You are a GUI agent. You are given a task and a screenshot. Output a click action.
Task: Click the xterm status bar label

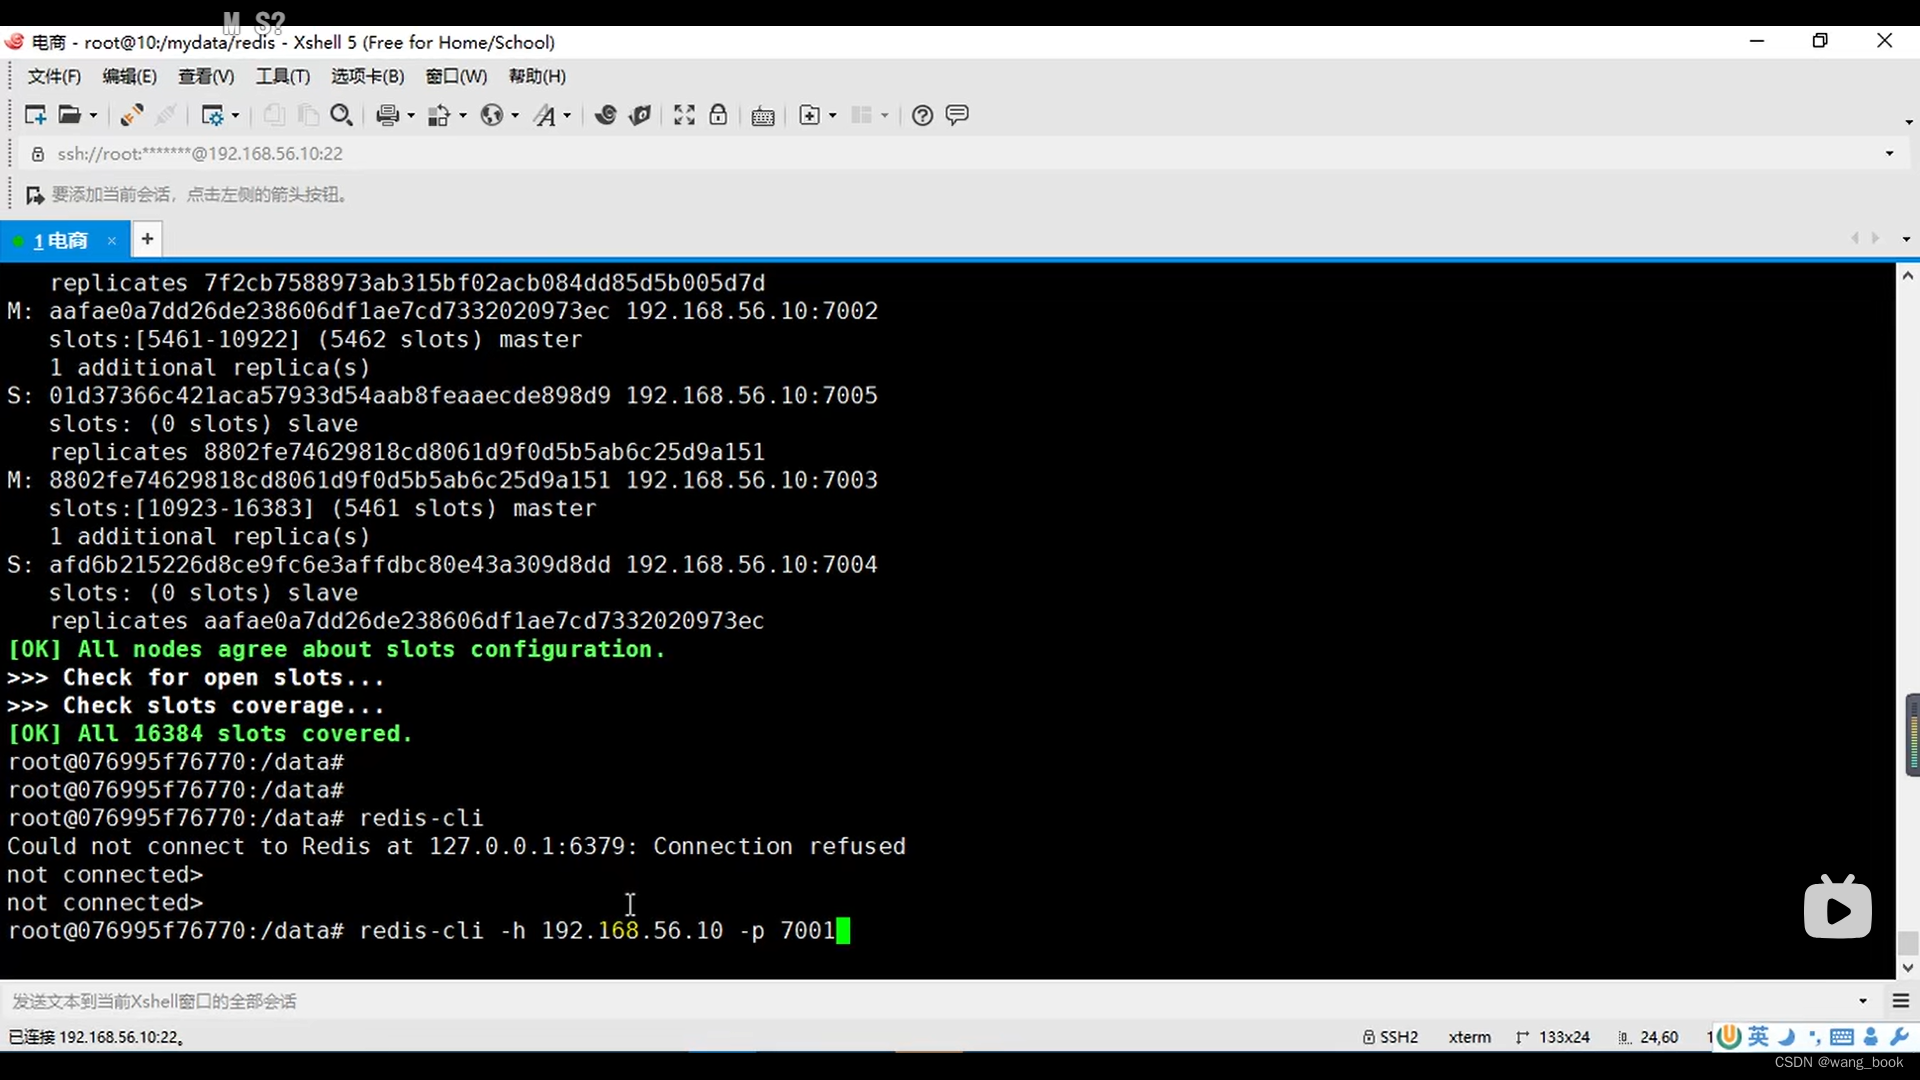pos(1470,1037)
